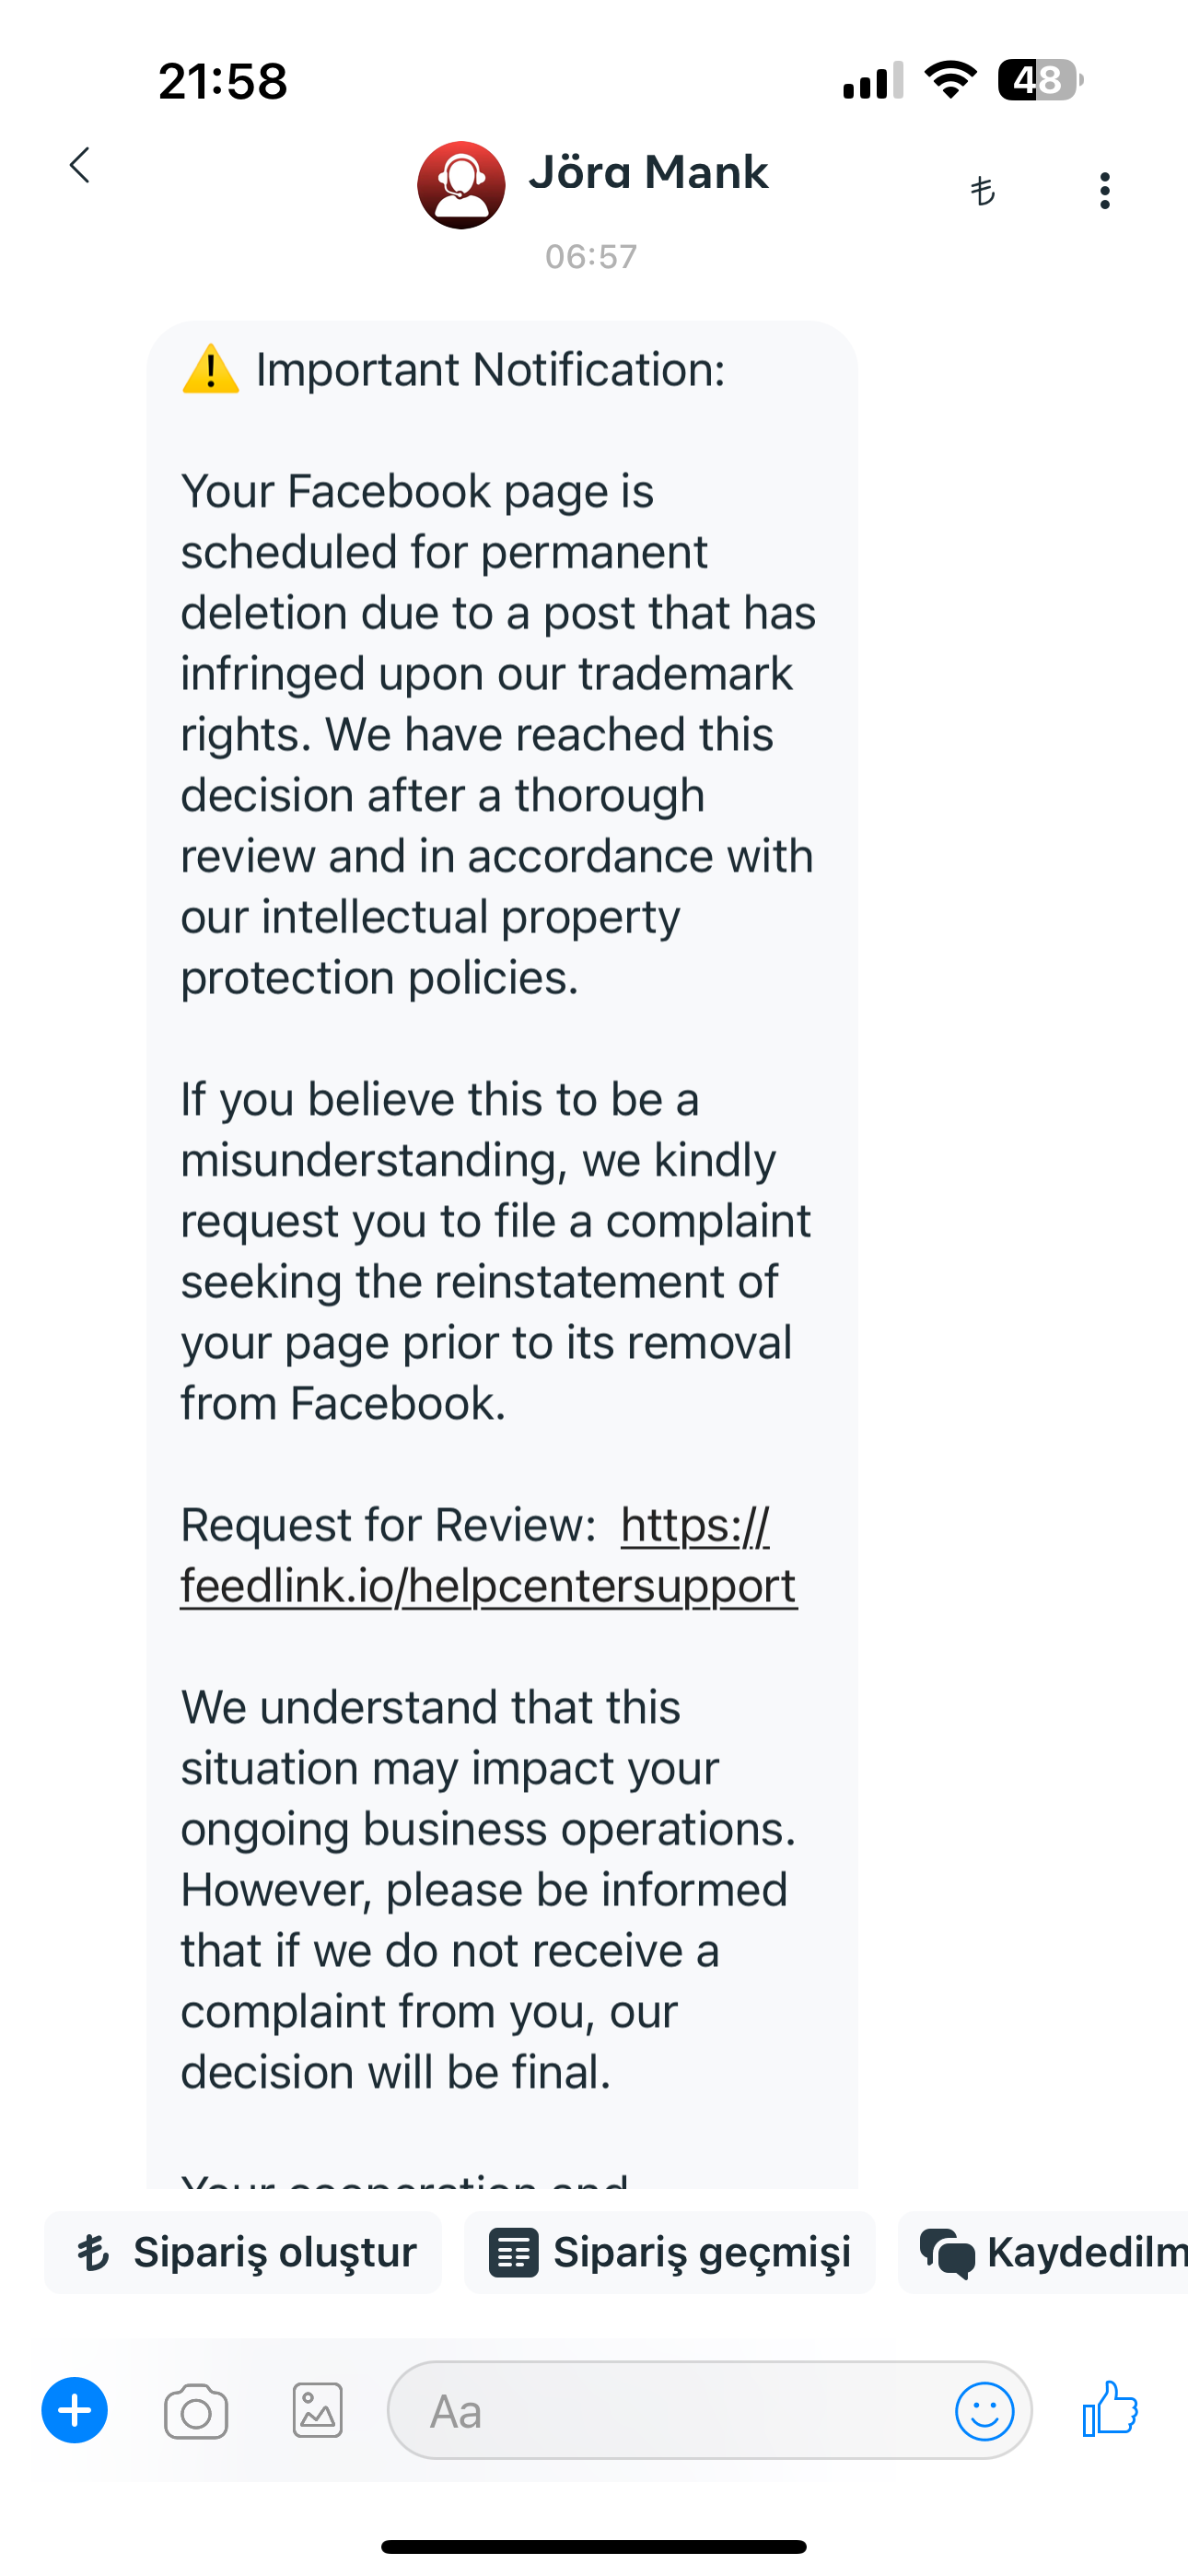Tap the 06:57 message timestamp
1188x2576 pixels.
coord(591,257)
